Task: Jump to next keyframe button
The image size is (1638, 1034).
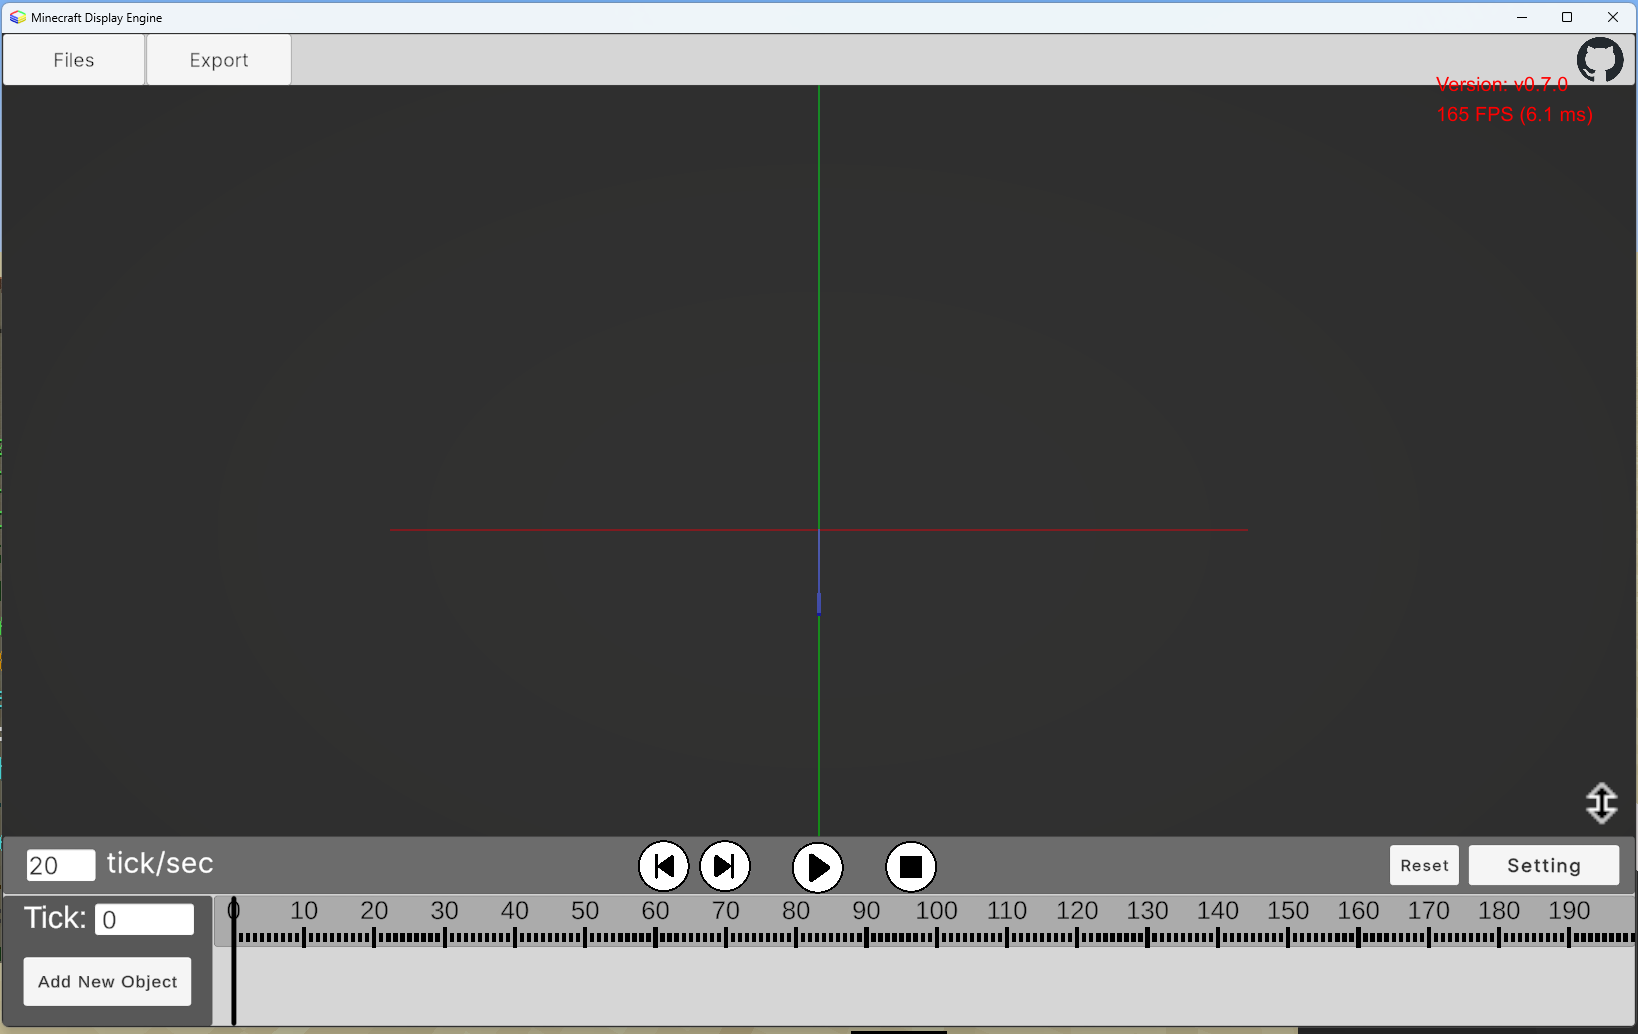Action: click(x=725, y=866)
